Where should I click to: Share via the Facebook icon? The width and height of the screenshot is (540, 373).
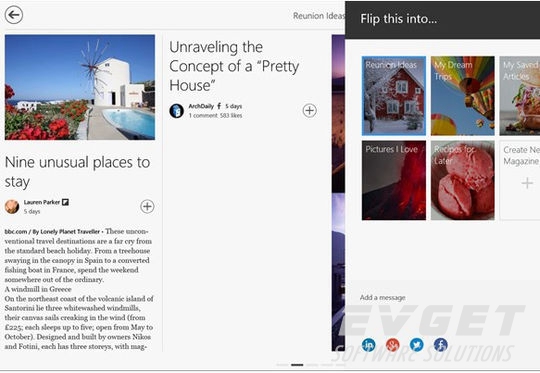pyautogui.click(x=440, y=344)
